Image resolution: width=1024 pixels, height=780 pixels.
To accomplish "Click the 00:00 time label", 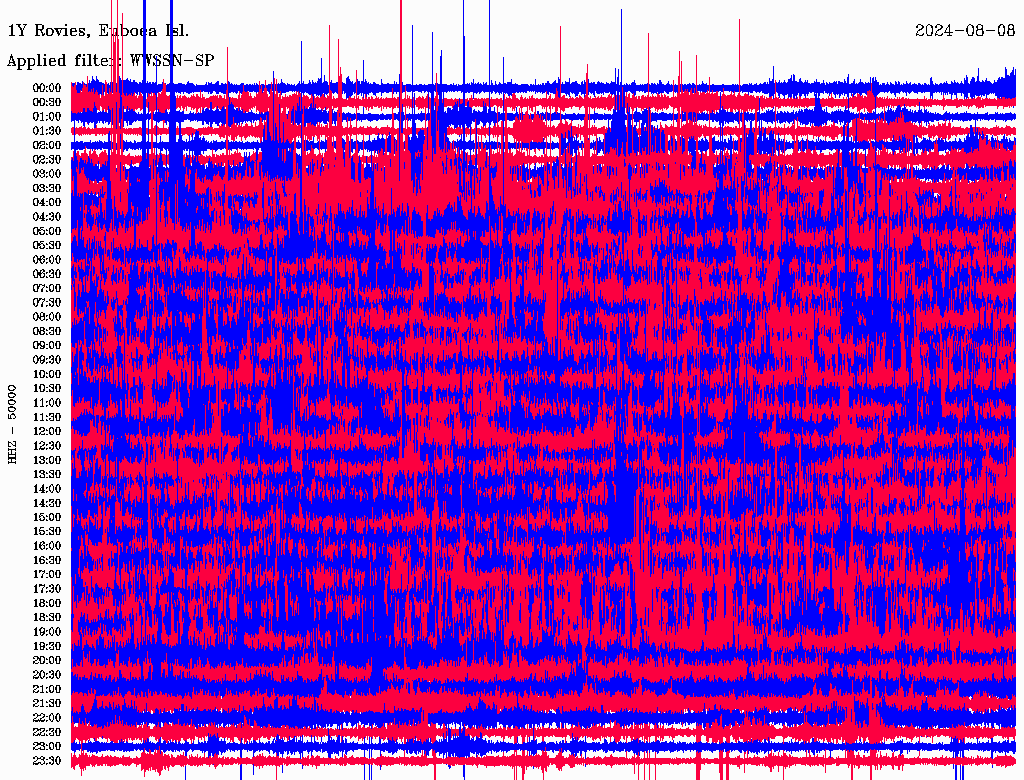I will (x=47, y=88).
